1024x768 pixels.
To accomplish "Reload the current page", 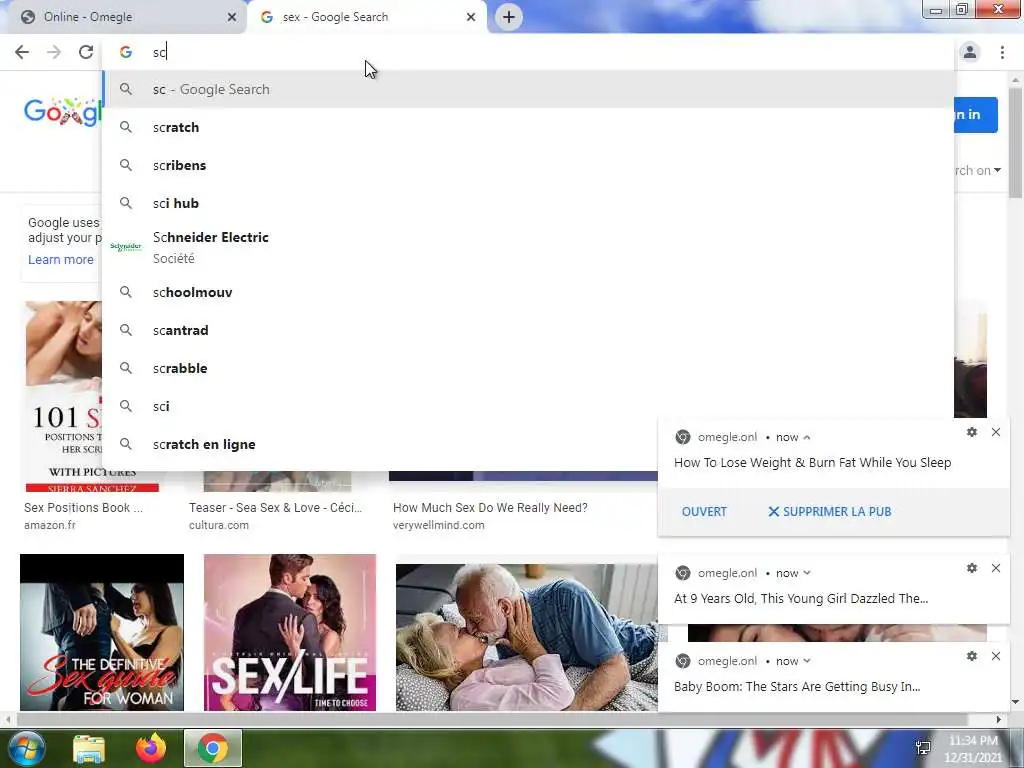I will [86, 52].
